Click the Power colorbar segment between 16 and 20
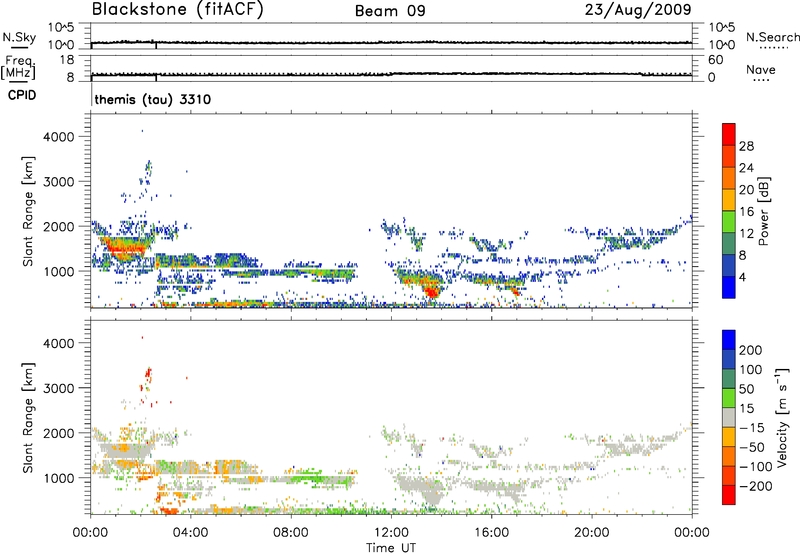 click(x=729, y=200)
